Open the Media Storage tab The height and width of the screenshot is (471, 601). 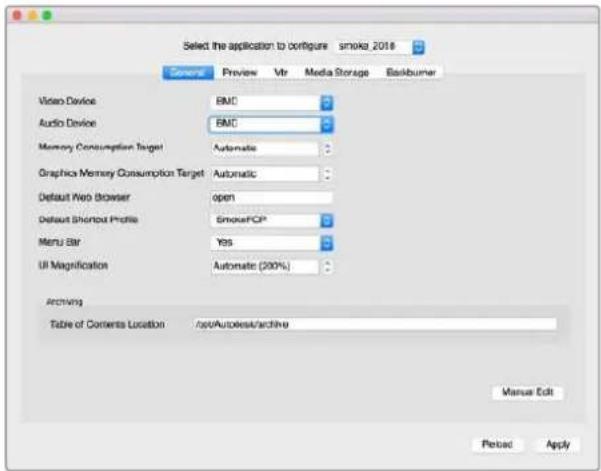pos(337,72)
